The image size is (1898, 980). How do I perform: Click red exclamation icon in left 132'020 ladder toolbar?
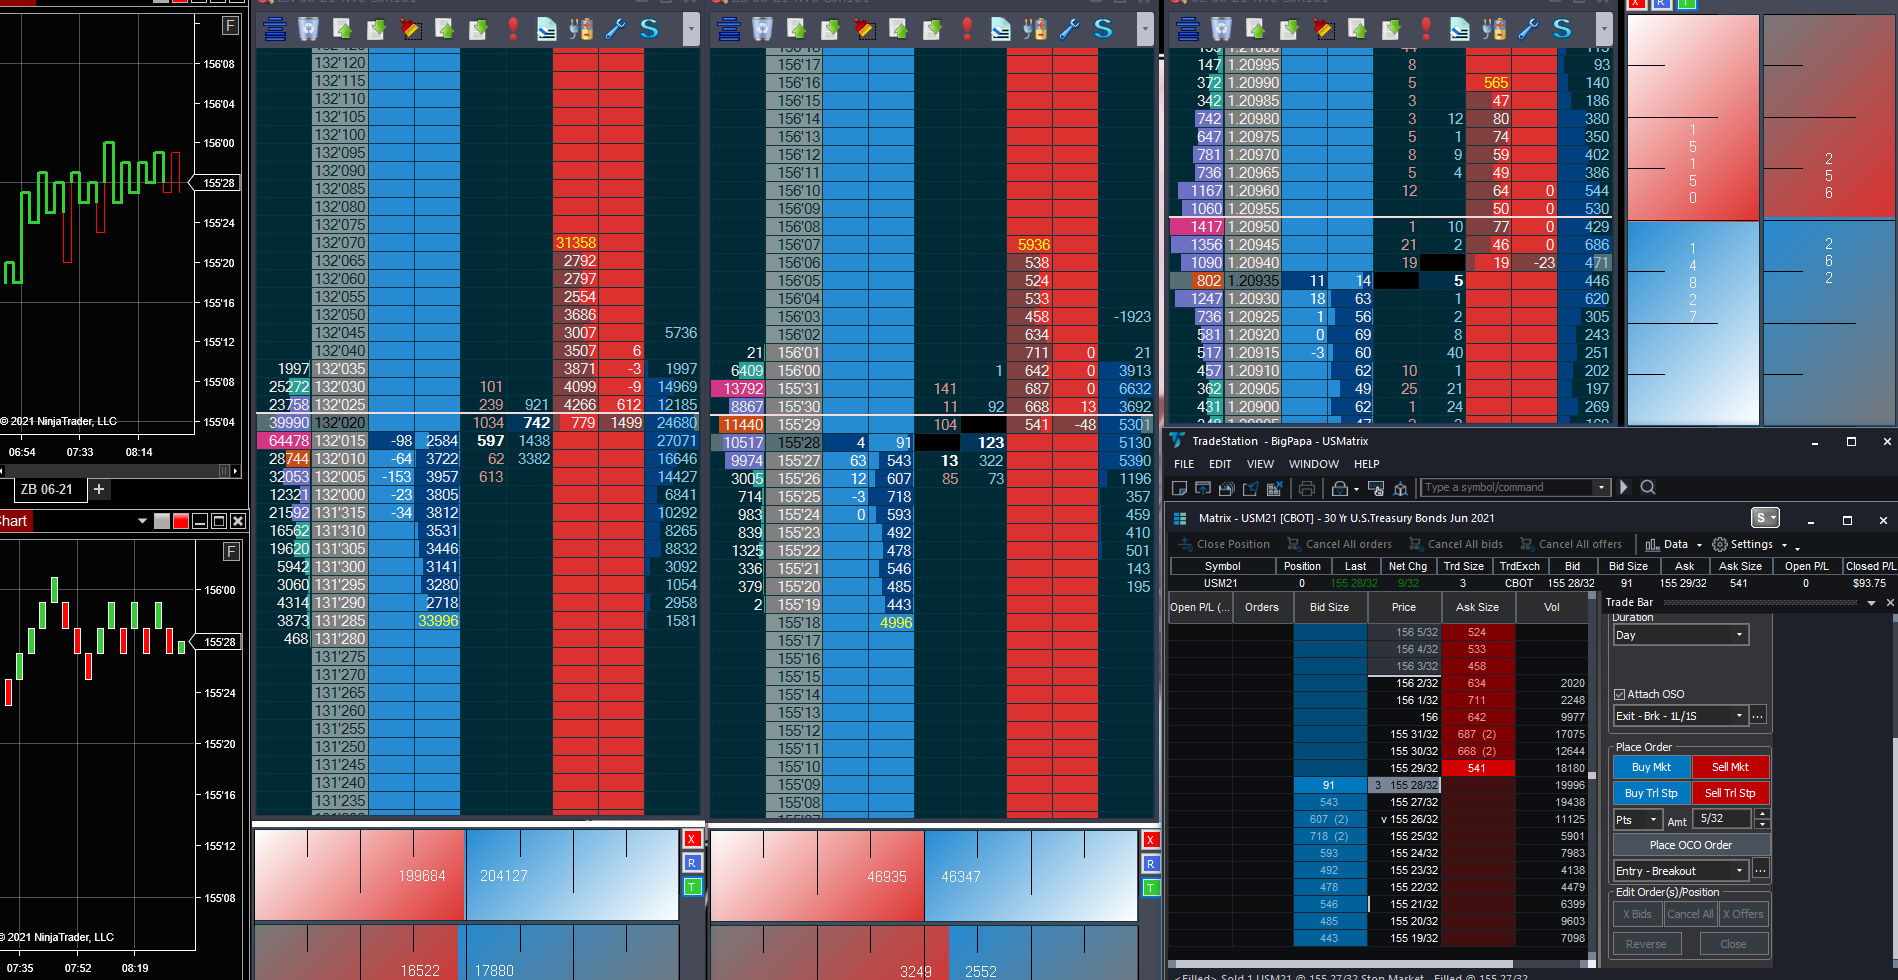click(x=513, y=29)
